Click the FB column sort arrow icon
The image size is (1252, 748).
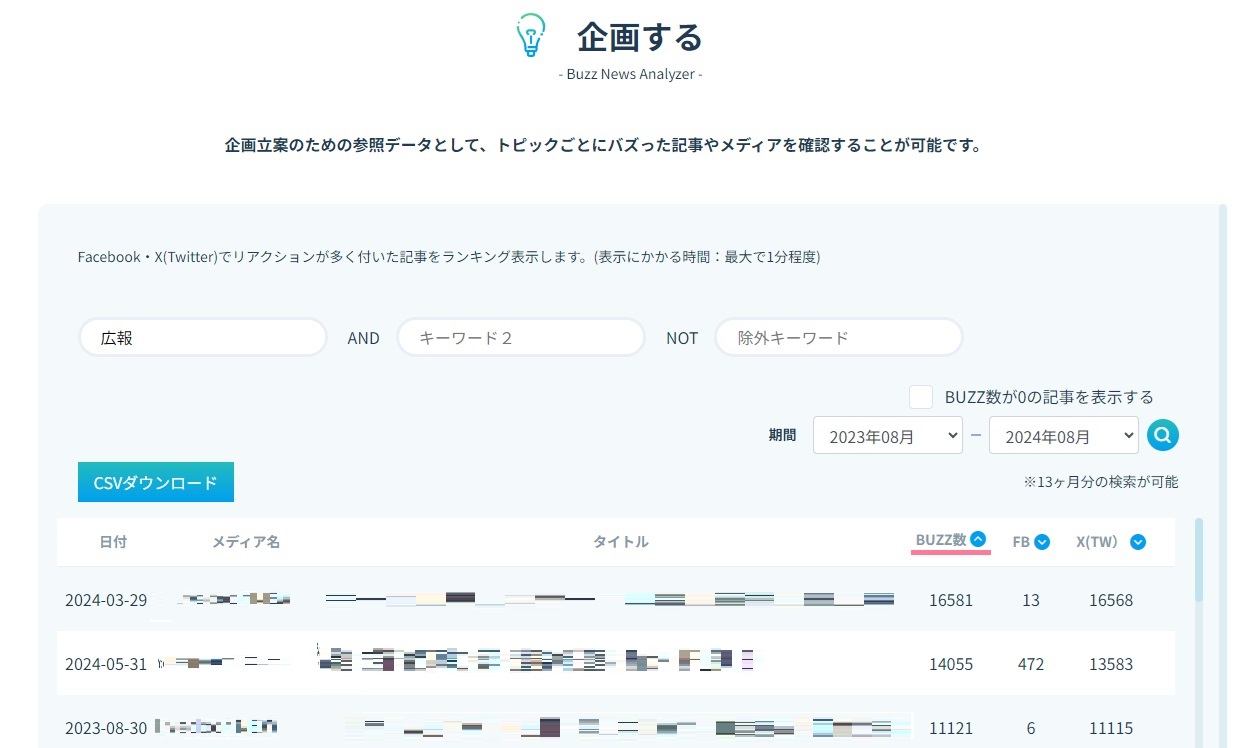click(x=1042, y=542)
